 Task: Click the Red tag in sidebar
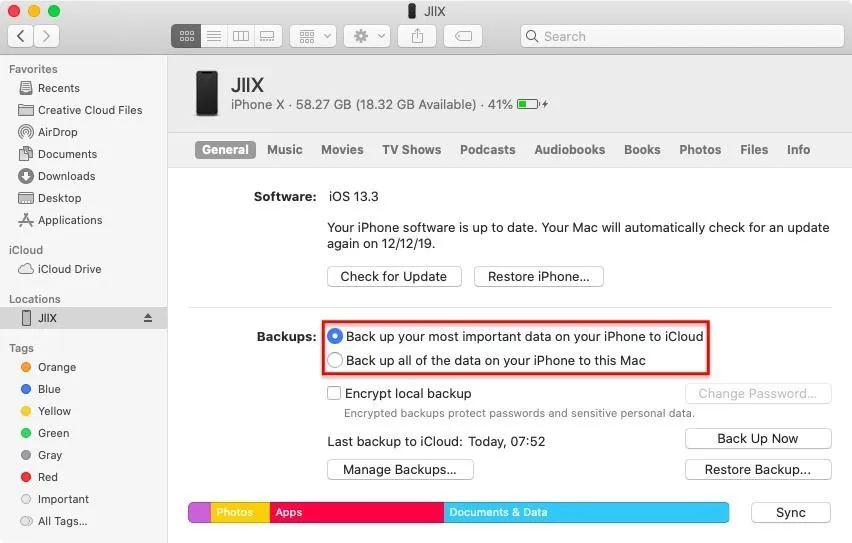pos(48,477)
